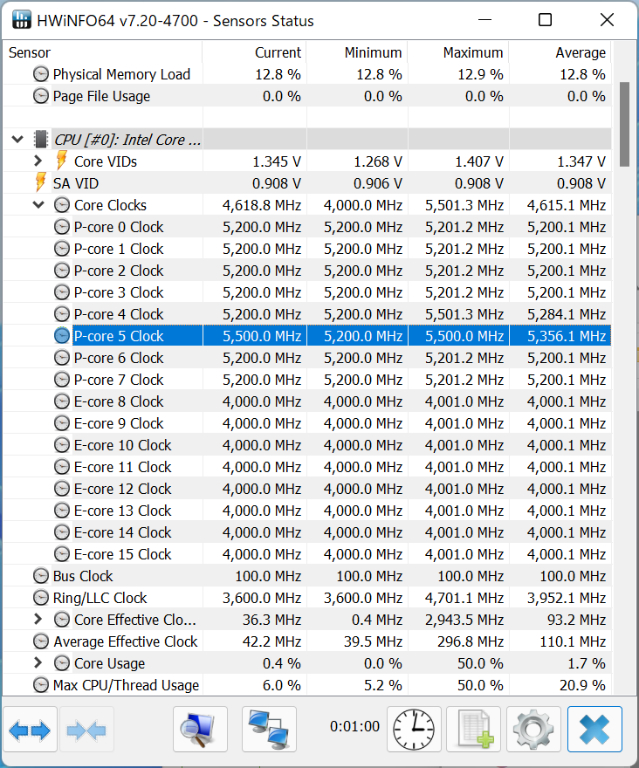This screenshot has width=639, height=768.
Task: Click the blue X close sensors button
Action: 594,731
